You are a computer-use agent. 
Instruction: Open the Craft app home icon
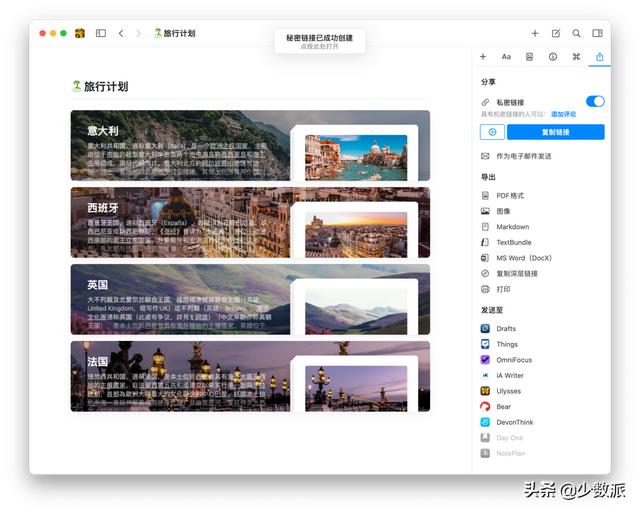click(x=80, y=33)
